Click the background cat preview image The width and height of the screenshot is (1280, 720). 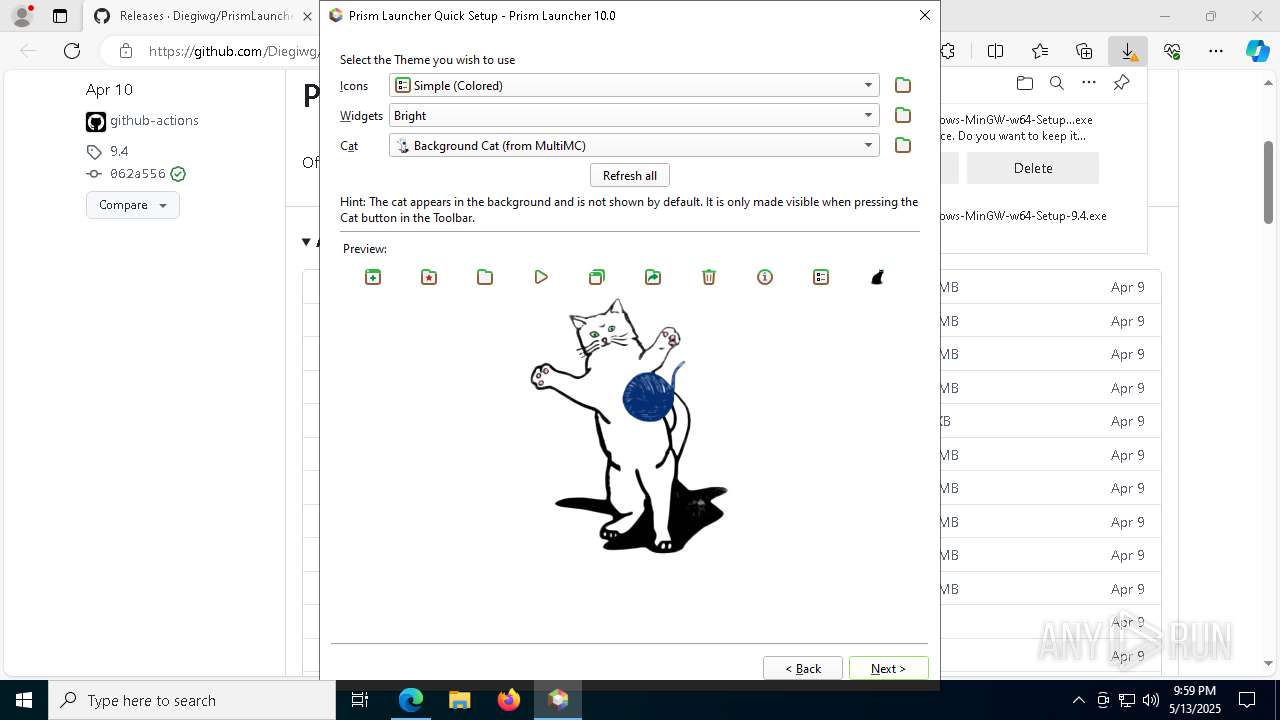coord(629,426)
